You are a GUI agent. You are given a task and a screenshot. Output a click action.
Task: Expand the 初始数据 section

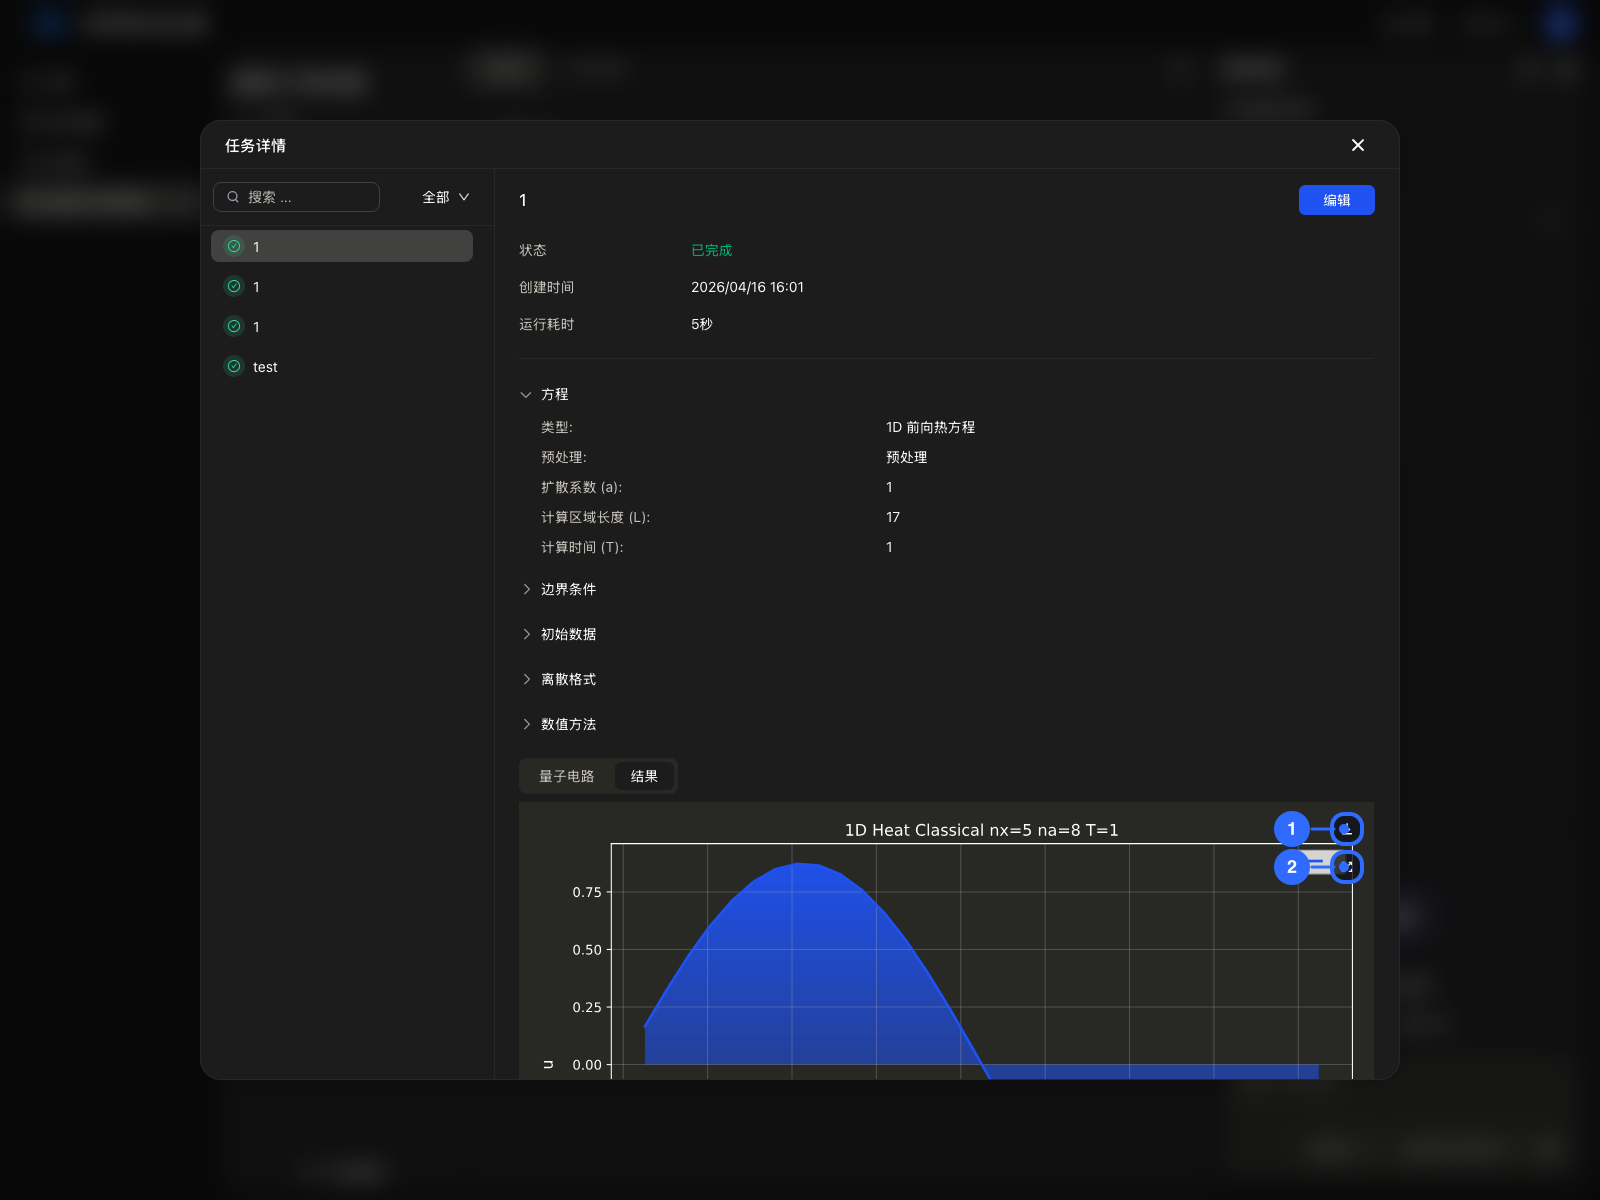[526, 634]
